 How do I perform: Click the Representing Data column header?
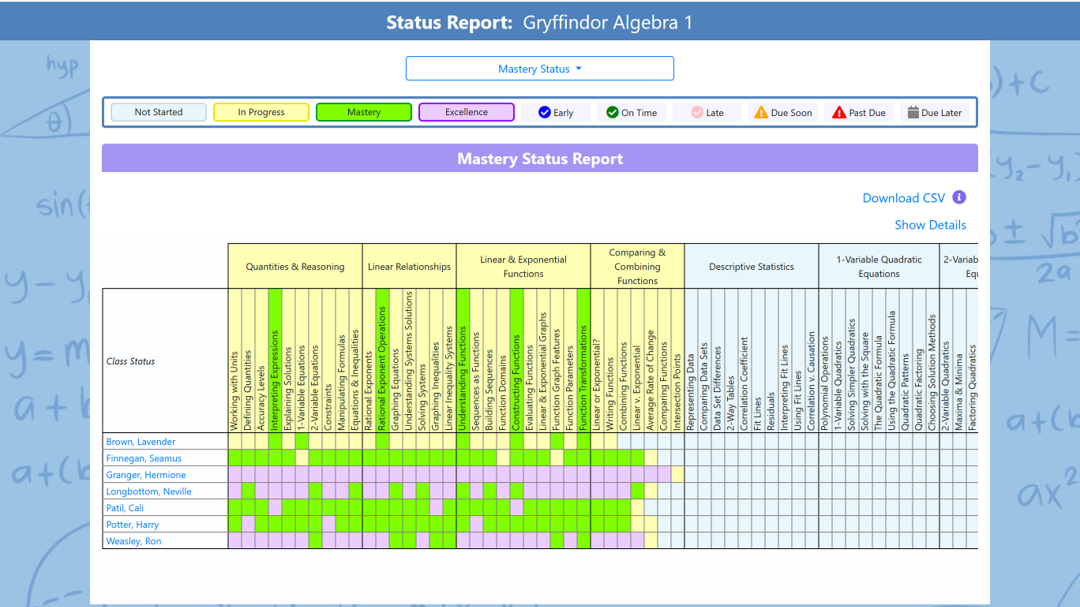(691, 360)
